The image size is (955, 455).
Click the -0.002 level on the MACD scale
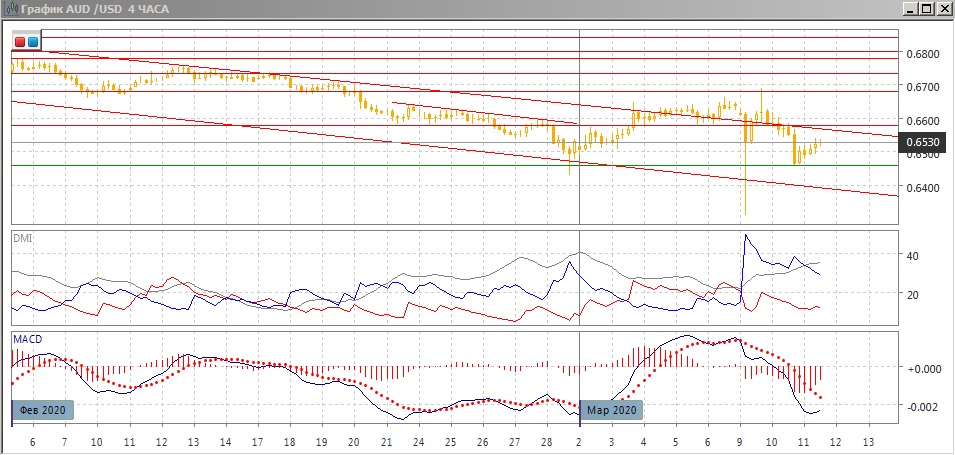[x=921, y=406]
